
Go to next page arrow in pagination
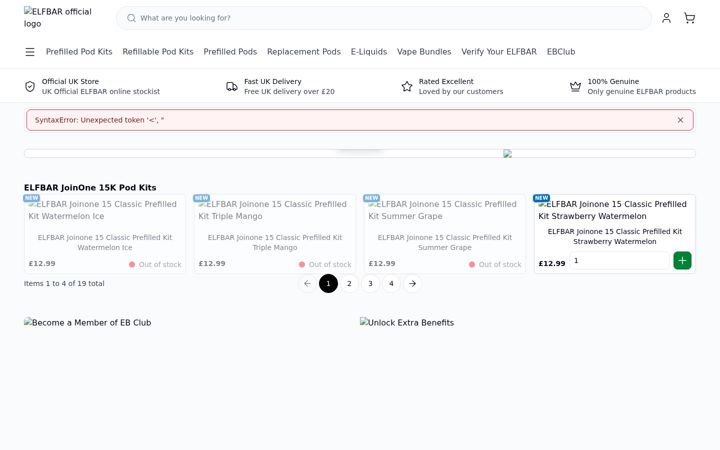click(412, 284)
